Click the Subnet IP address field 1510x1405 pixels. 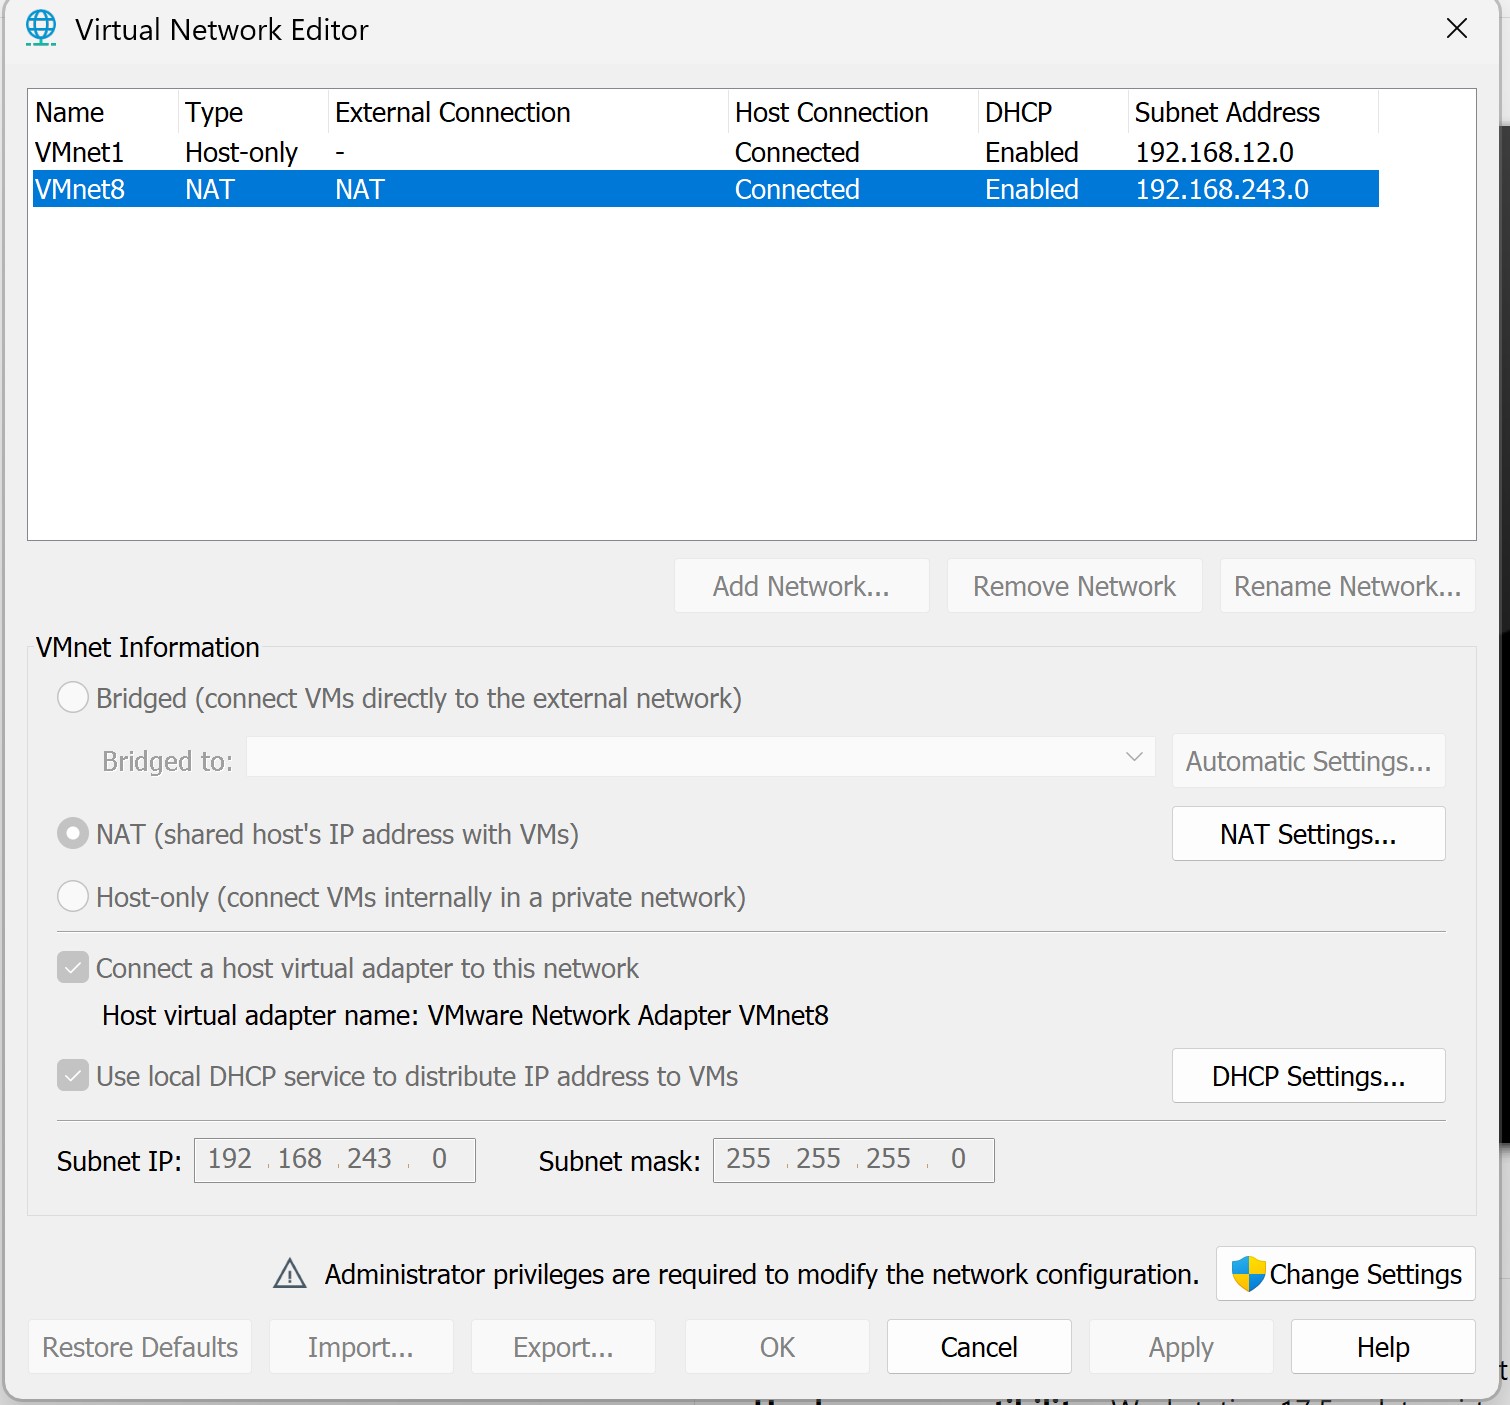334,1160
